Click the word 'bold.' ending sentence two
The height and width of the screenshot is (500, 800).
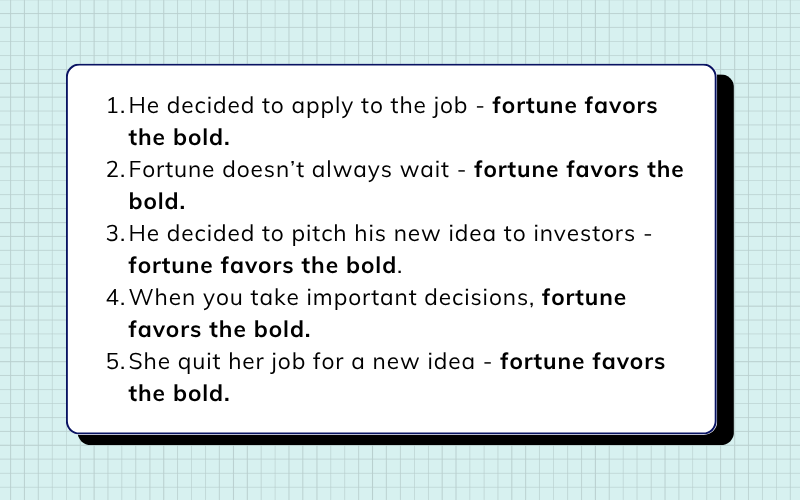pos(157,202)
